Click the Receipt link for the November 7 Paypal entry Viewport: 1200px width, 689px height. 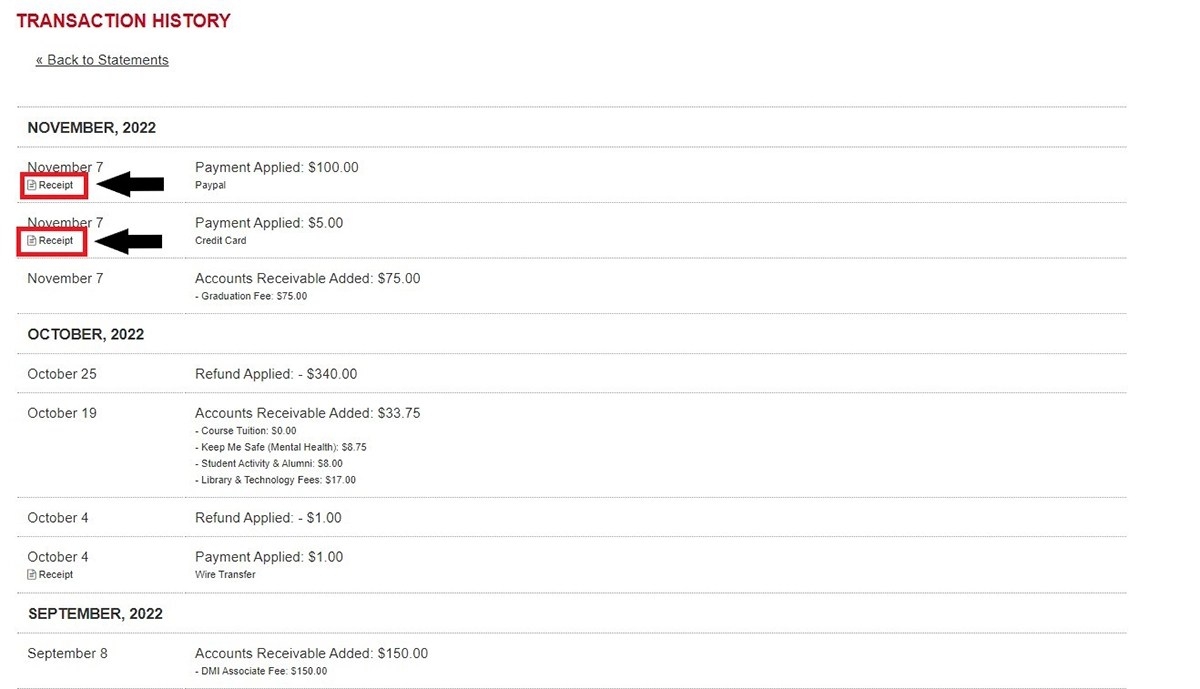pyautogui.click(x=53, y=185)
